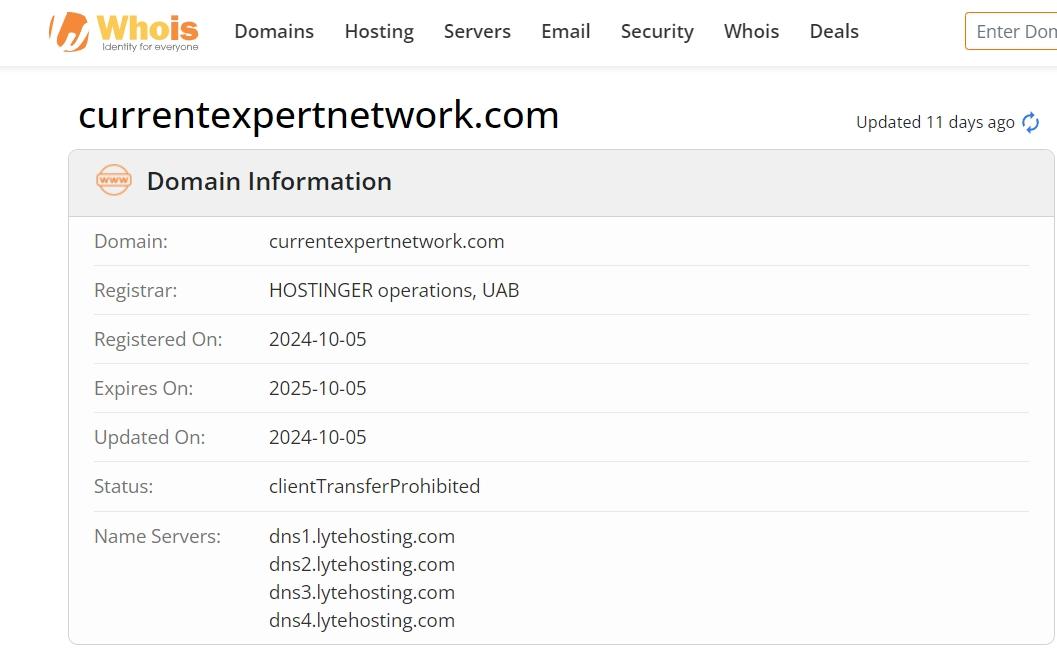Viewport: 1057px width, 654px height.
Task: Click the 'Updated 11 days ago' text
Action: click(935, 122)
